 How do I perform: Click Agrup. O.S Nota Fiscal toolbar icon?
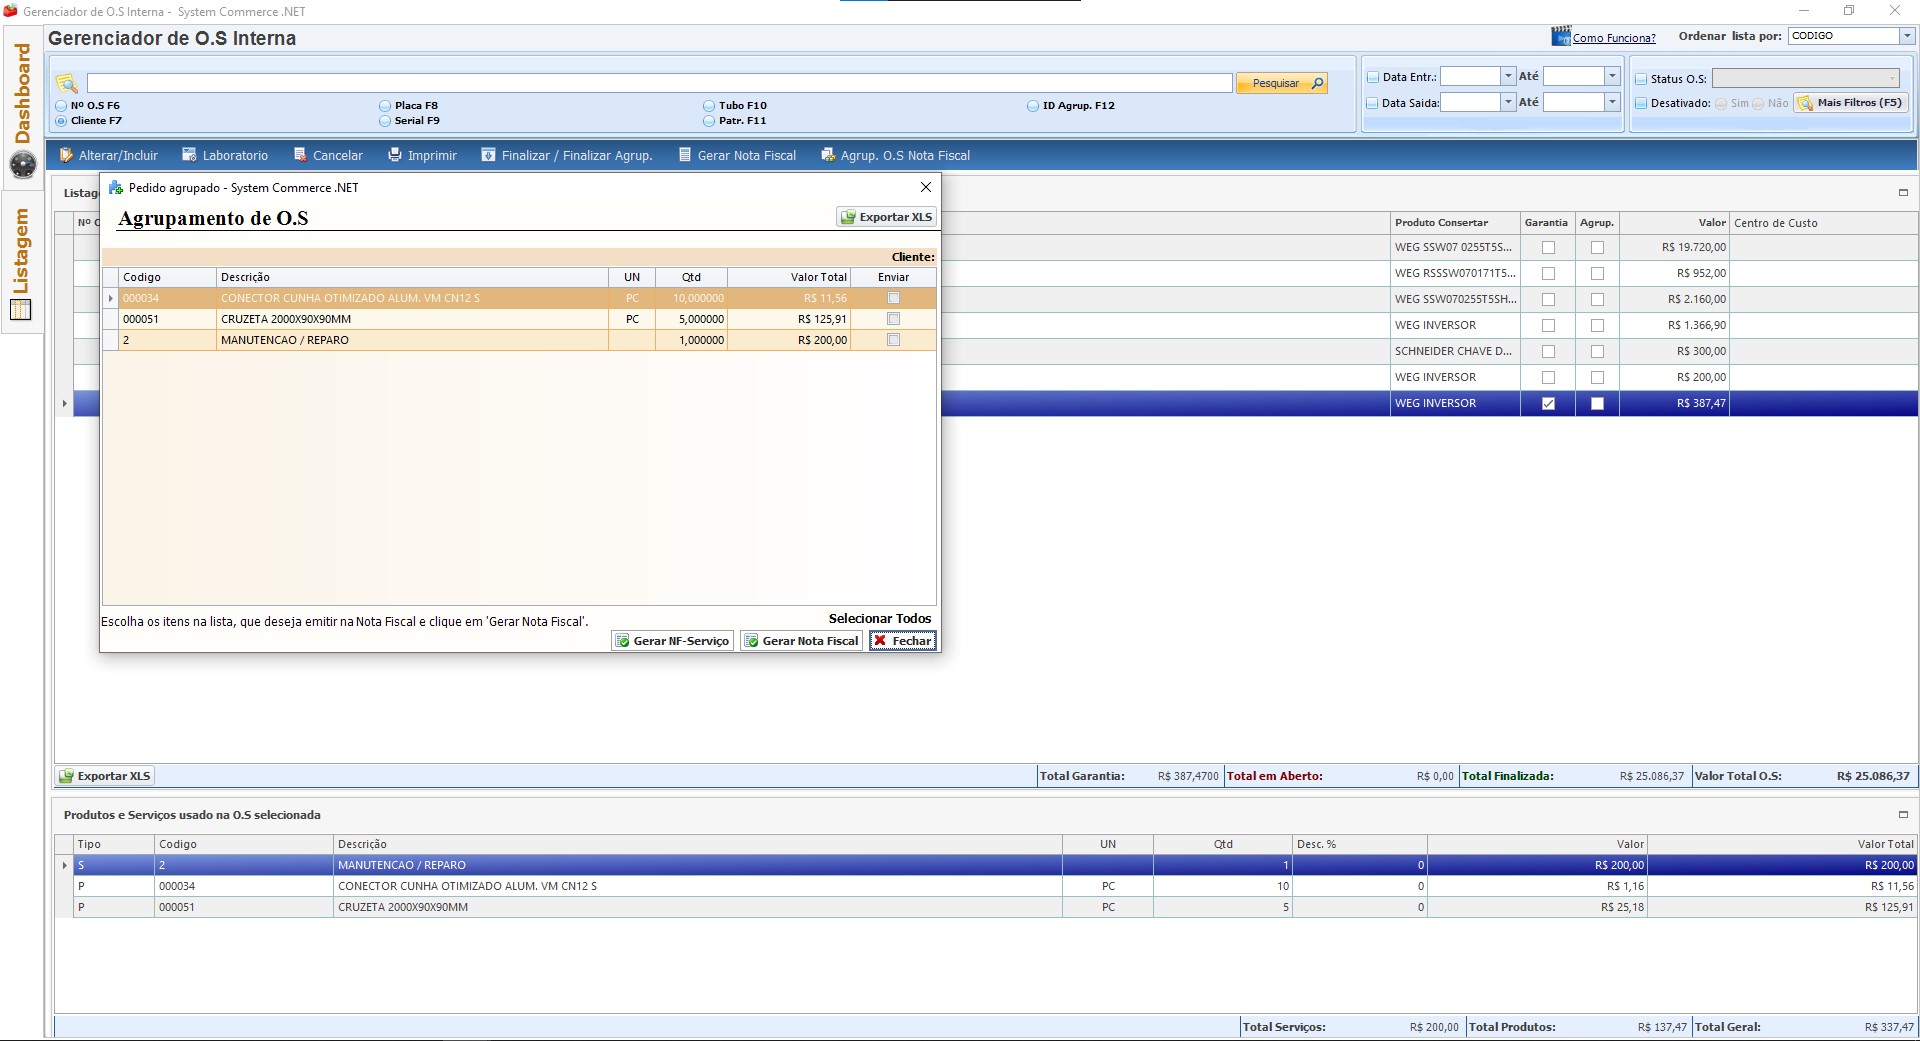[x=828, y=155]
